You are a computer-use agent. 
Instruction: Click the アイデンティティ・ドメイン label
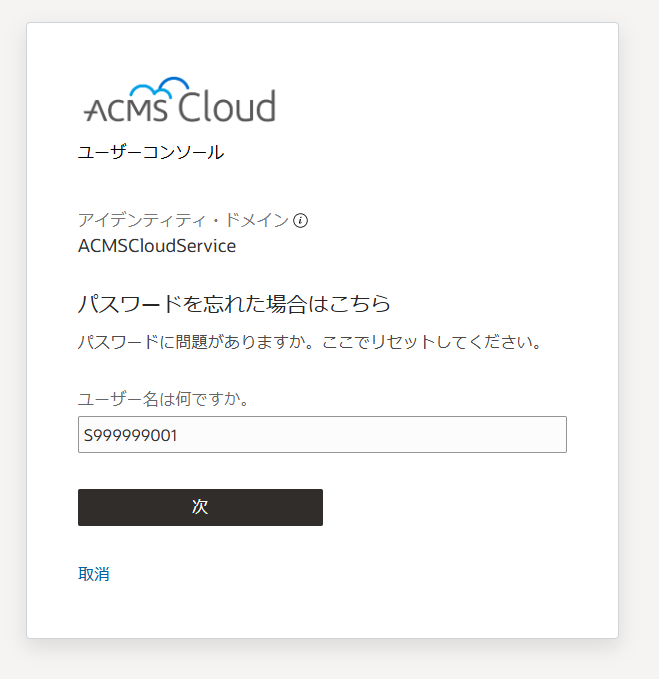(184, 220)
